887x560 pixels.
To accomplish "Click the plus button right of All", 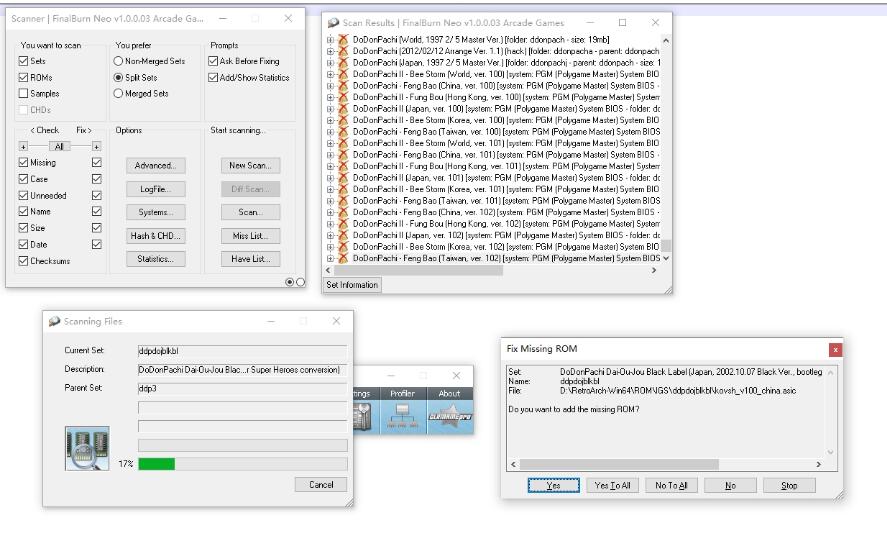I will click(96, 147).
